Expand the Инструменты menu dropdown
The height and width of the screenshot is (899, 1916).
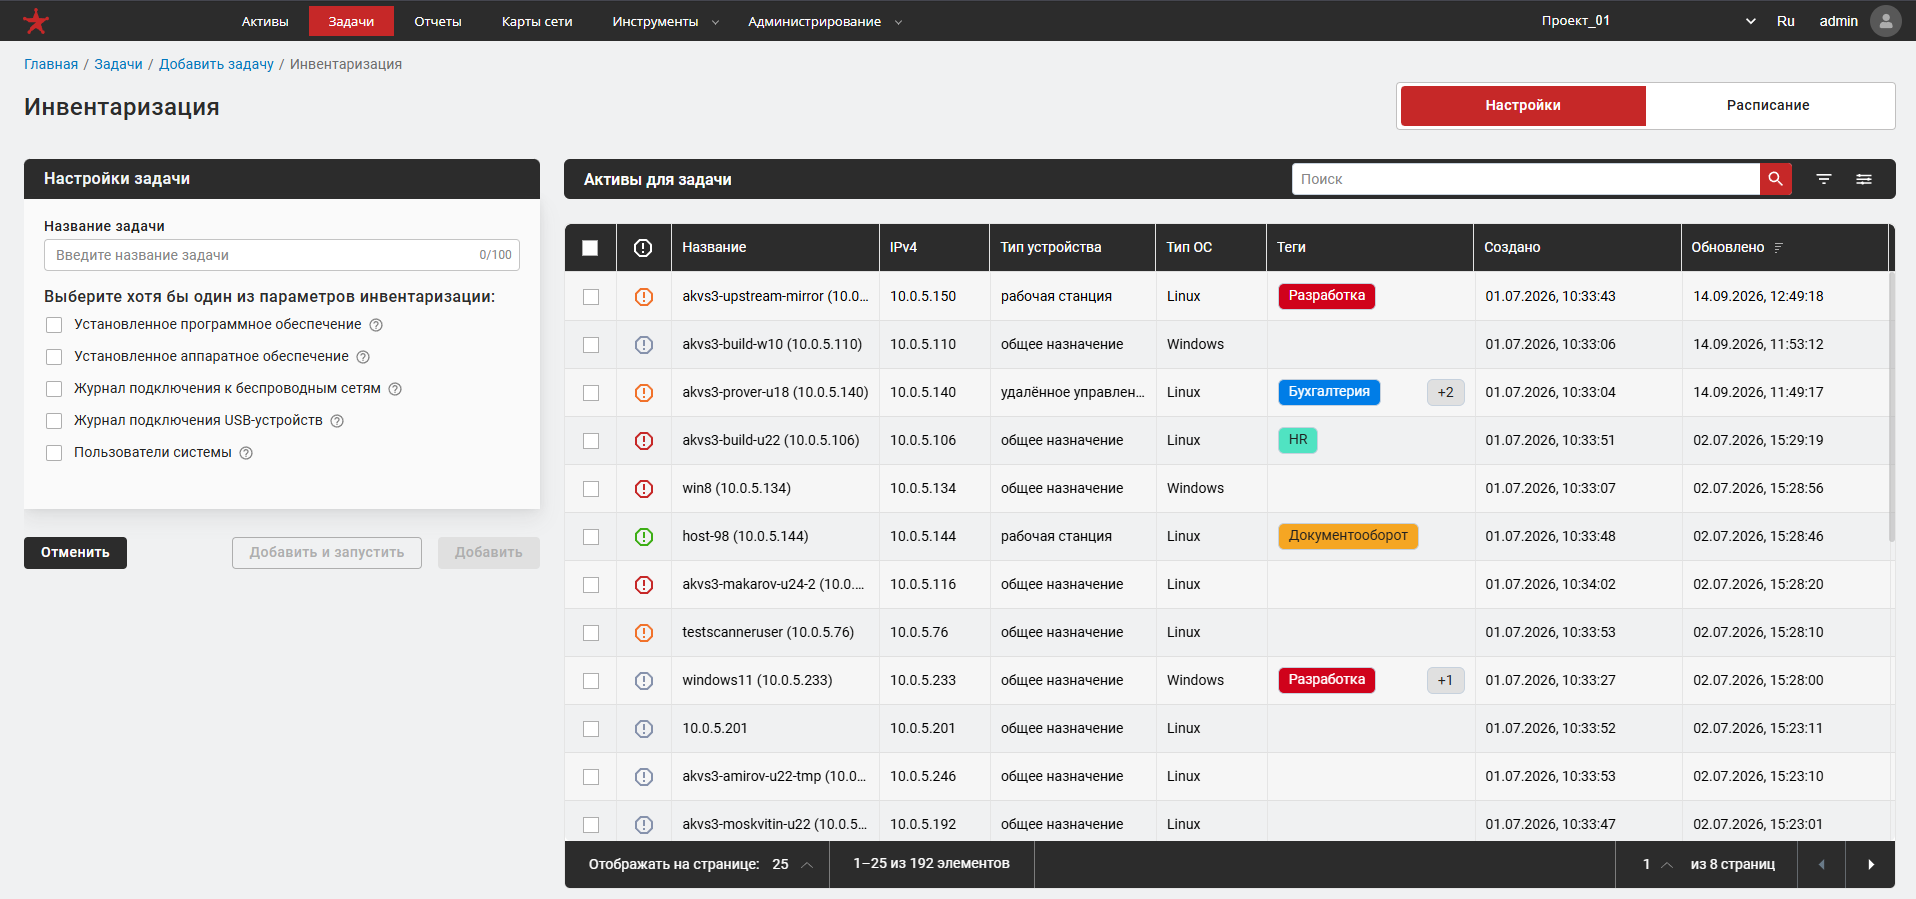point(665,21)
